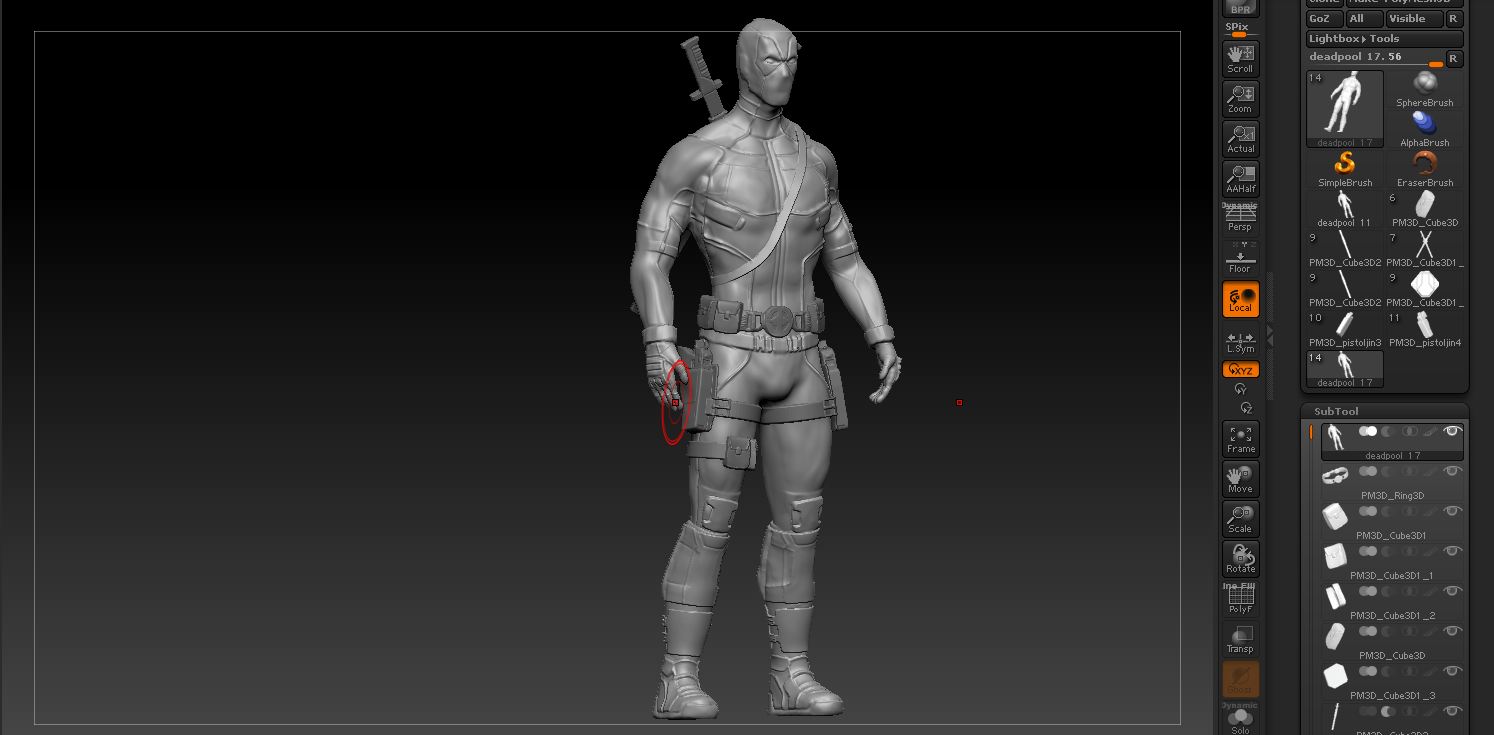
Task: Set canvas to Actual size
Action: pos(1240,139)
